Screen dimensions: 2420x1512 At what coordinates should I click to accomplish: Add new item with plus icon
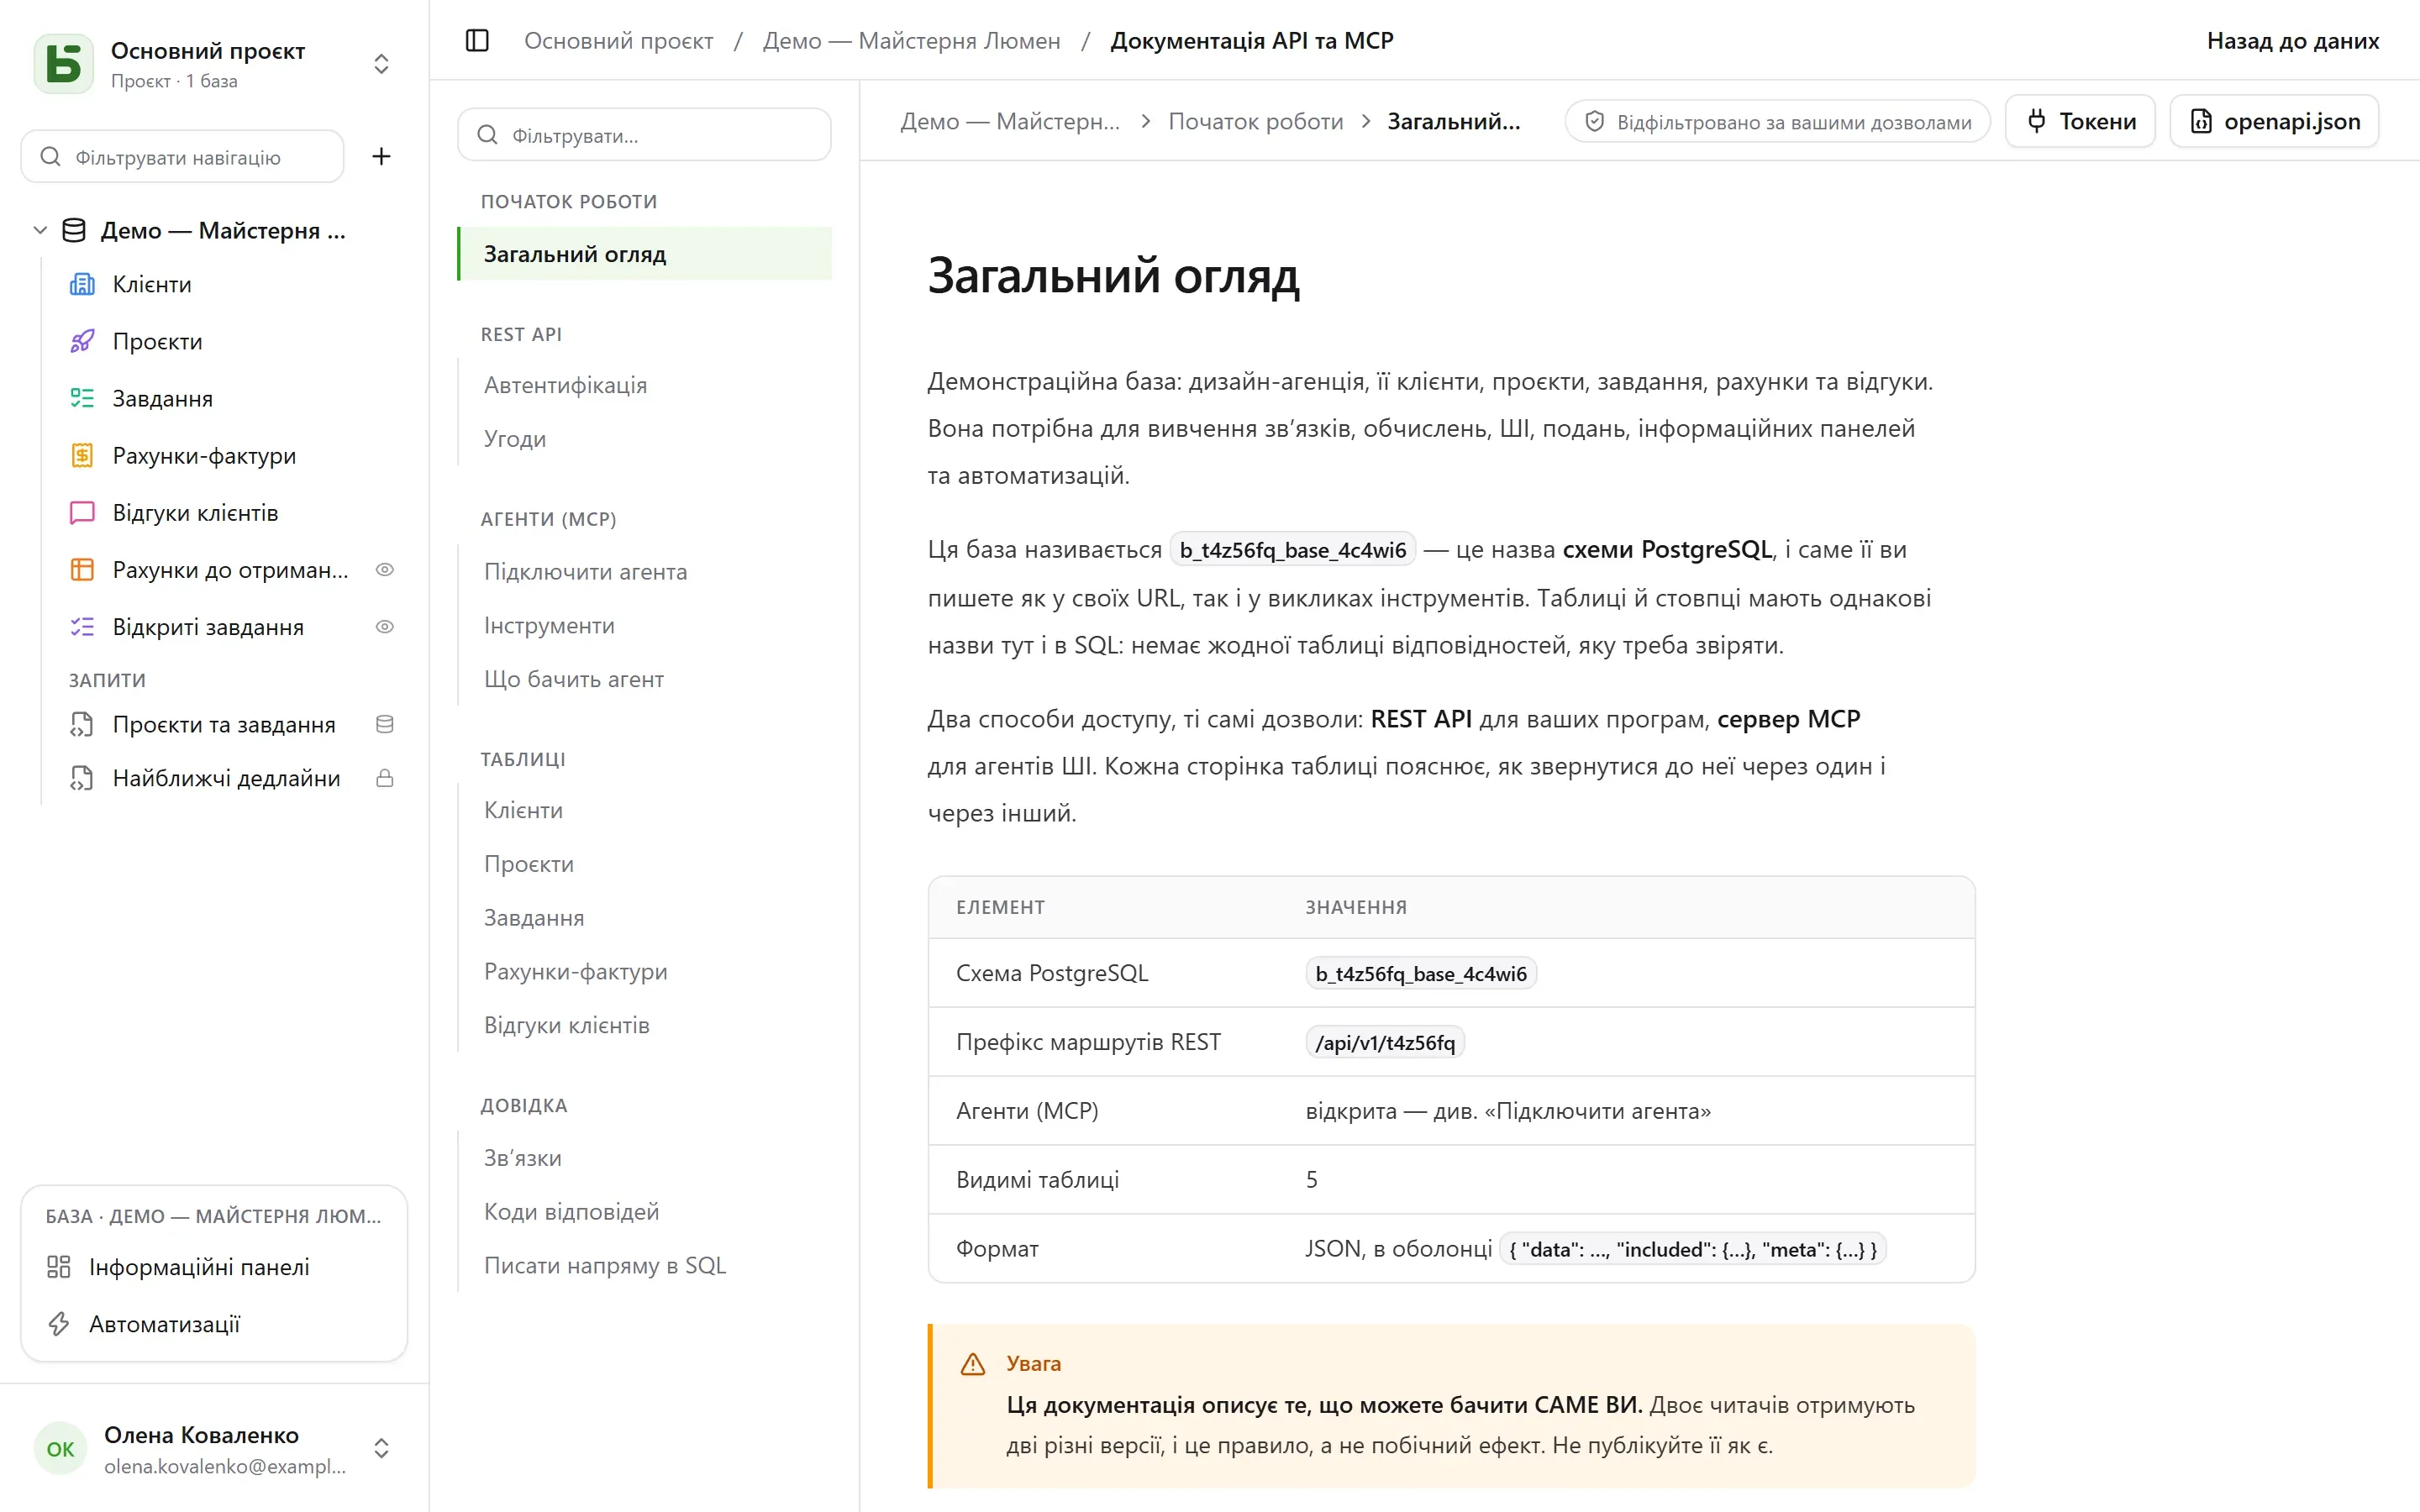point(381,156)
